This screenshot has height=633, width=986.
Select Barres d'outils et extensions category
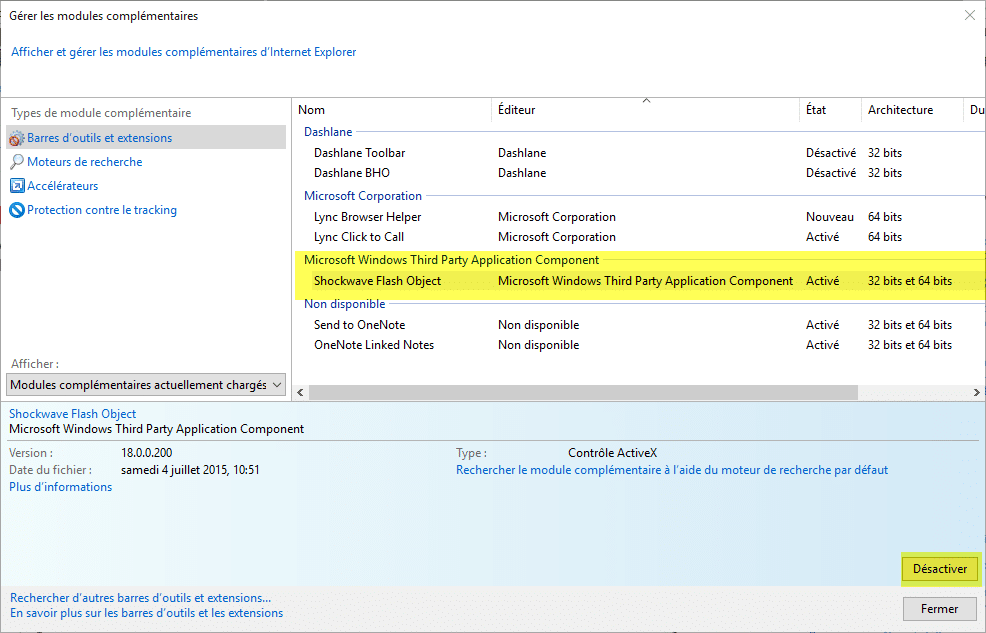pyautogui.click(x=146, y=137)
